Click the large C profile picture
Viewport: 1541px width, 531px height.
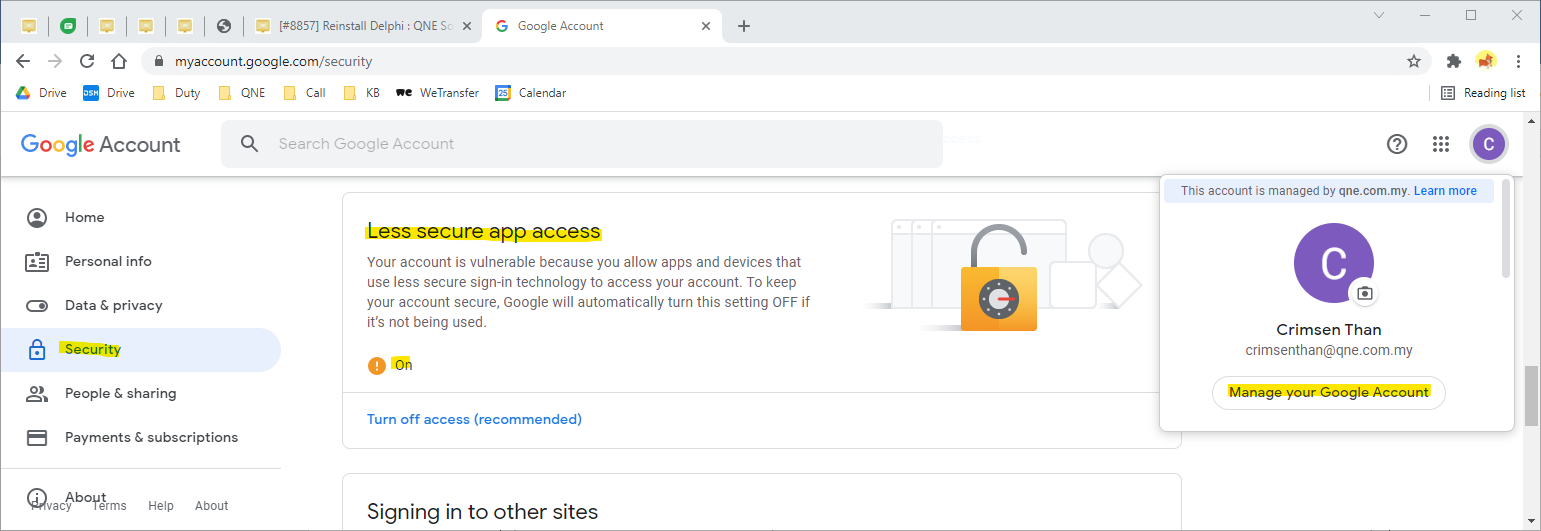(x=1333, y=263)
